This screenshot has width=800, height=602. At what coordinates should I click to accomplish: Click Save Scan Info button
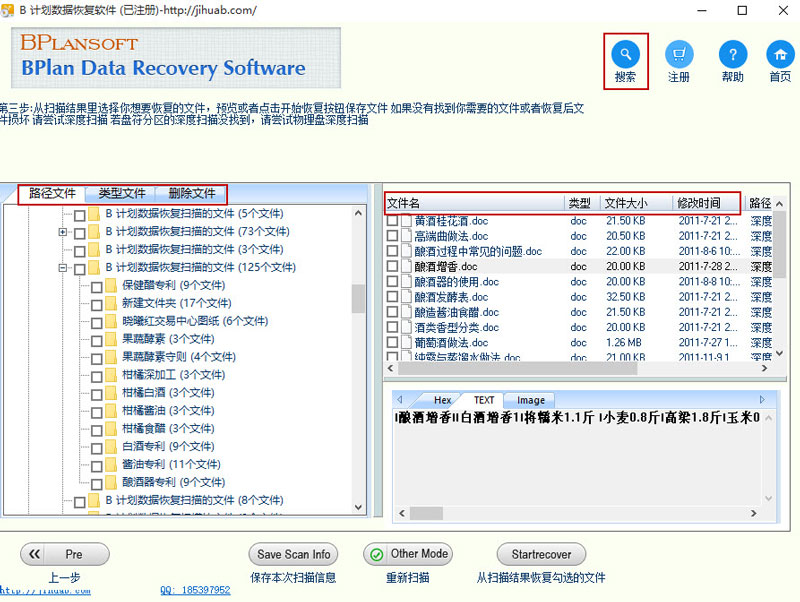click(293, 554)
